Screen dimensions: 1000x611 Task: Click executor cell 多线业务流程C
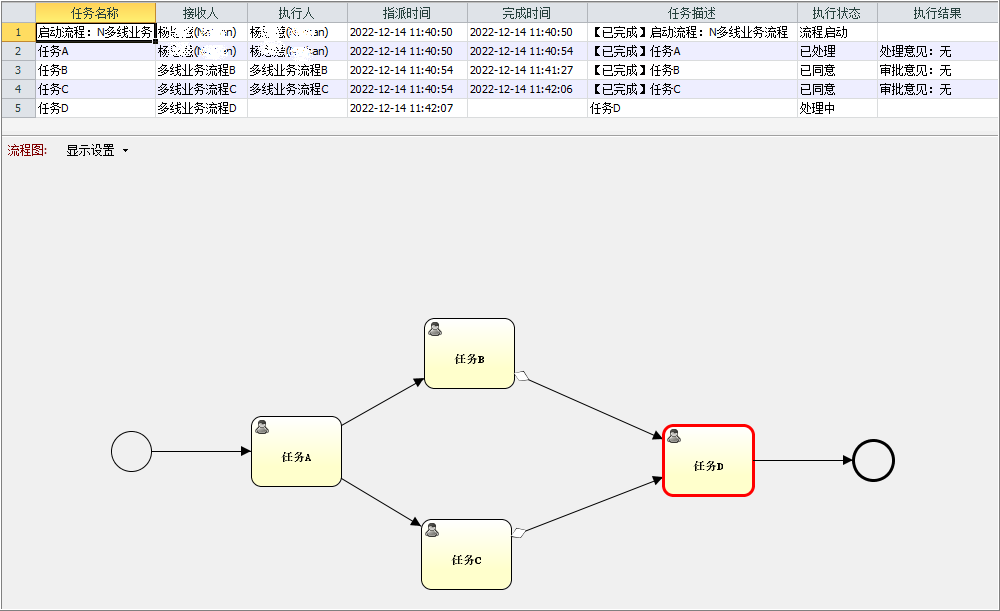pyautogui.click(x=297, y=89)
